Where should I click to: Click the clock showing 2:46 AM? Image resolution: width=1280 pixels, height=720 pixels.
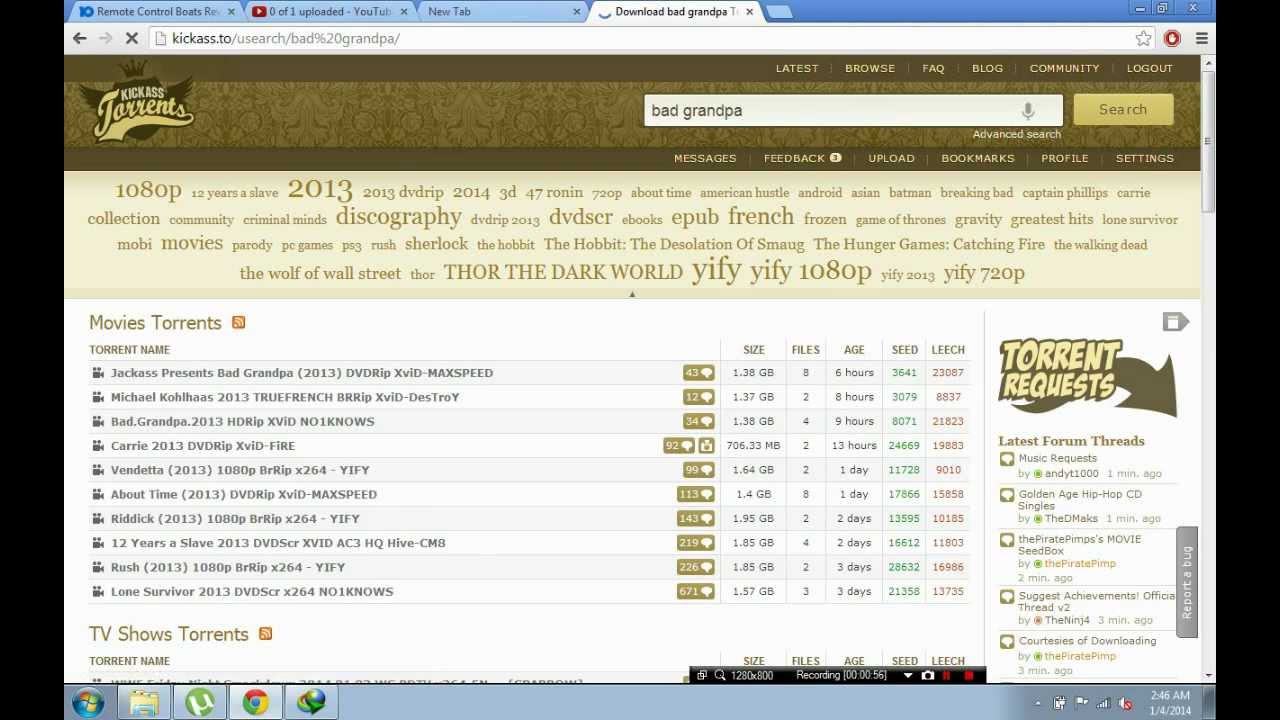pos(1170,703)
